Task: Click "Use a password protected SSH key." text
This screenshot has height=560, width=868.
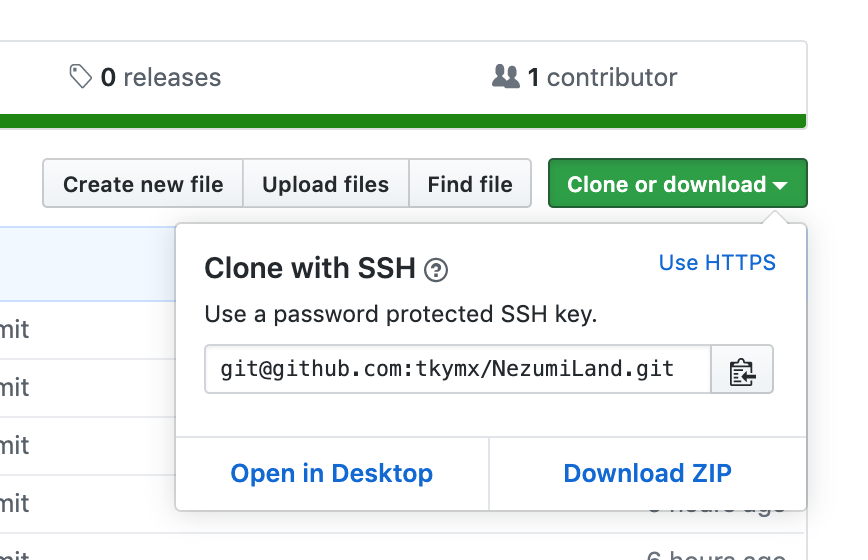Action: tap(401, 314)
